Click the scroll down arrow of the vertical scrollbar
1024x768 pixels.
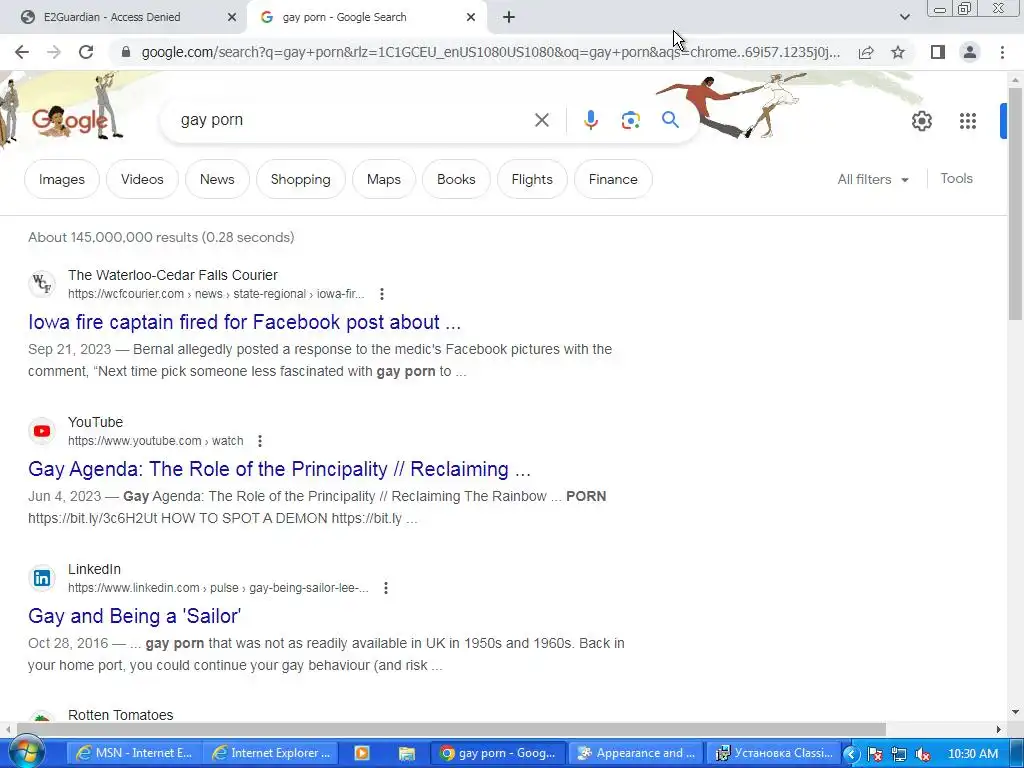pos(1015,712)
